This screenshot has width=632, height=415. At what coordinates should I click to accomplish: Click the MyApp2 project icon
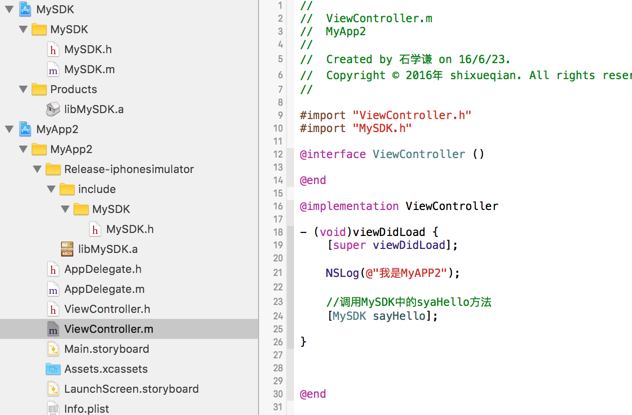pyautogui.click(x=25, y=129)
